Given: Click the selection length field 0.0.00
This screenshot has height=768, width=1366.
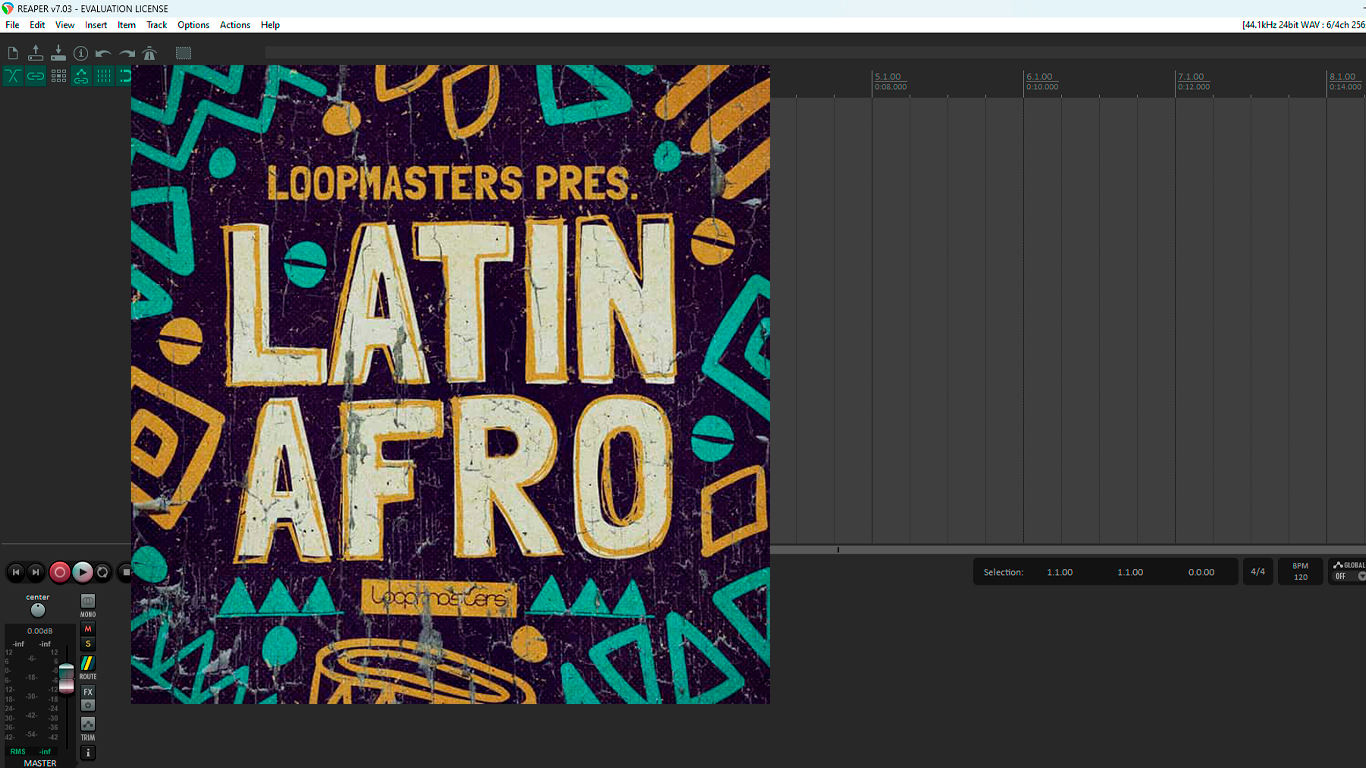Looking at the screenshot, I should tap(1201, 572).
